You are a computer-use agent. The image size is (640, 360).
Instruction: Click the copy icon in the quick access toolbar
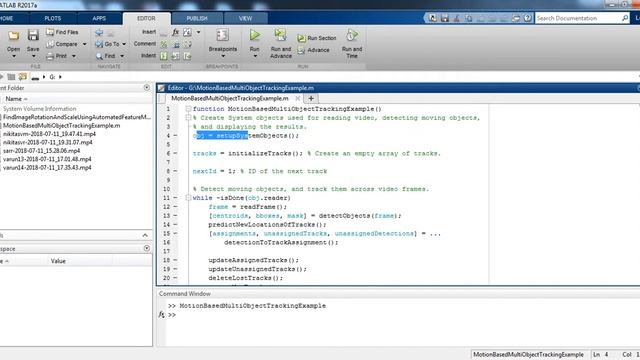tap(469, 18)
